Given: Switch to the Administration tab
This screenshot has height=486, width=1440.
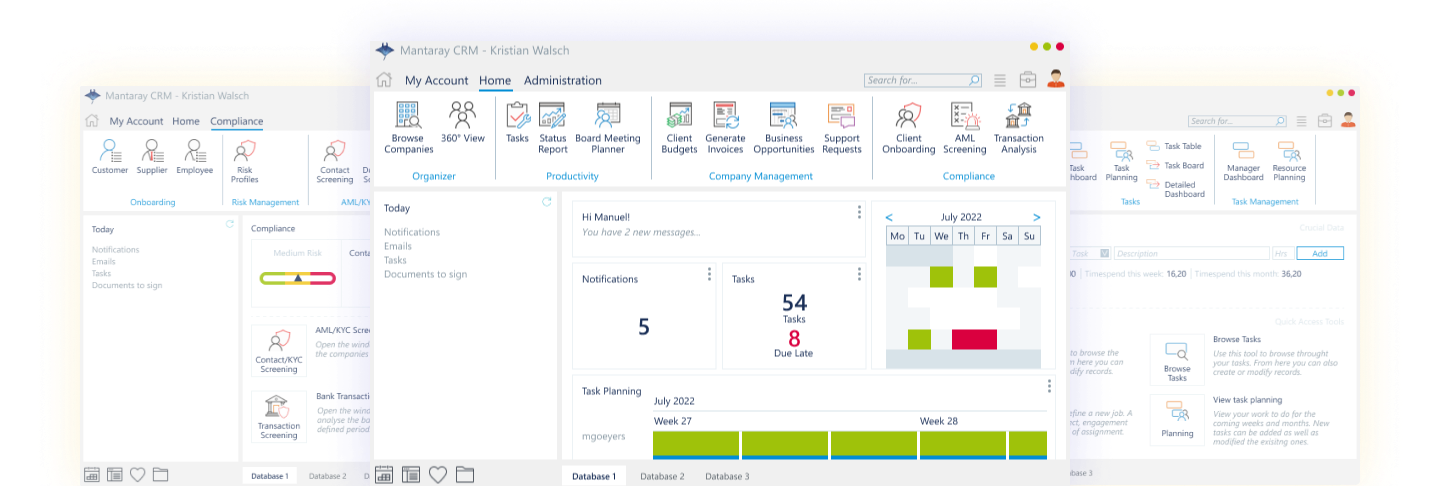Looking at the screenshot, I should (563, 80).
